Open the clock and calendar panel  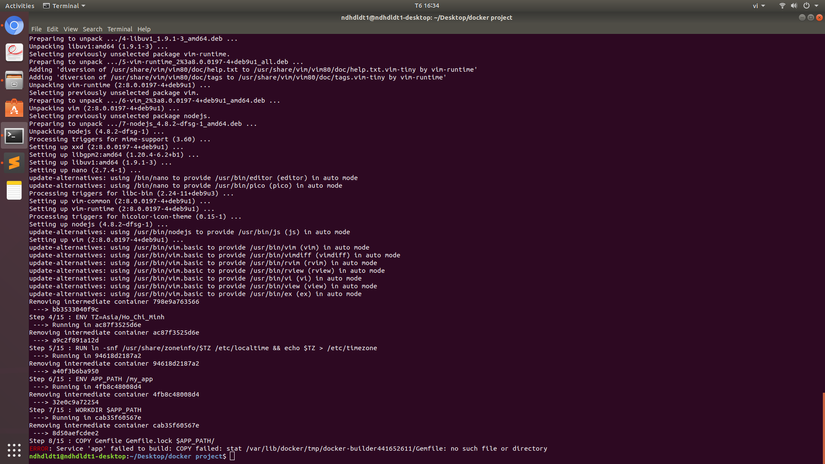(x=427, y=6)
